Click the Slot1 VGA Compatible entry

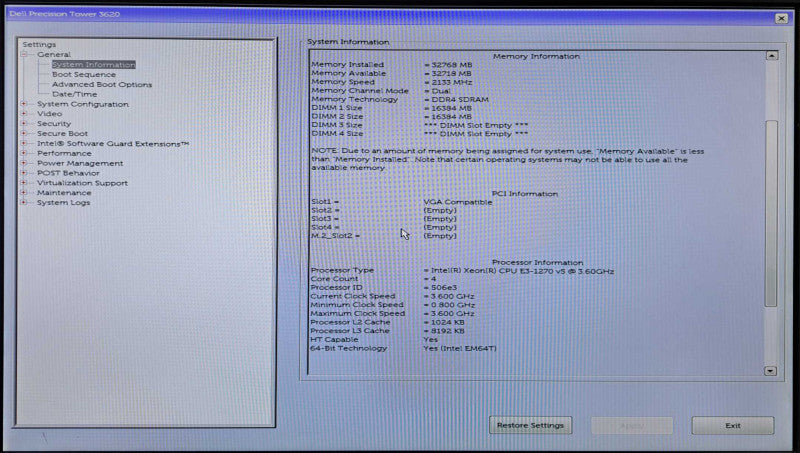(x=458, y=202)
